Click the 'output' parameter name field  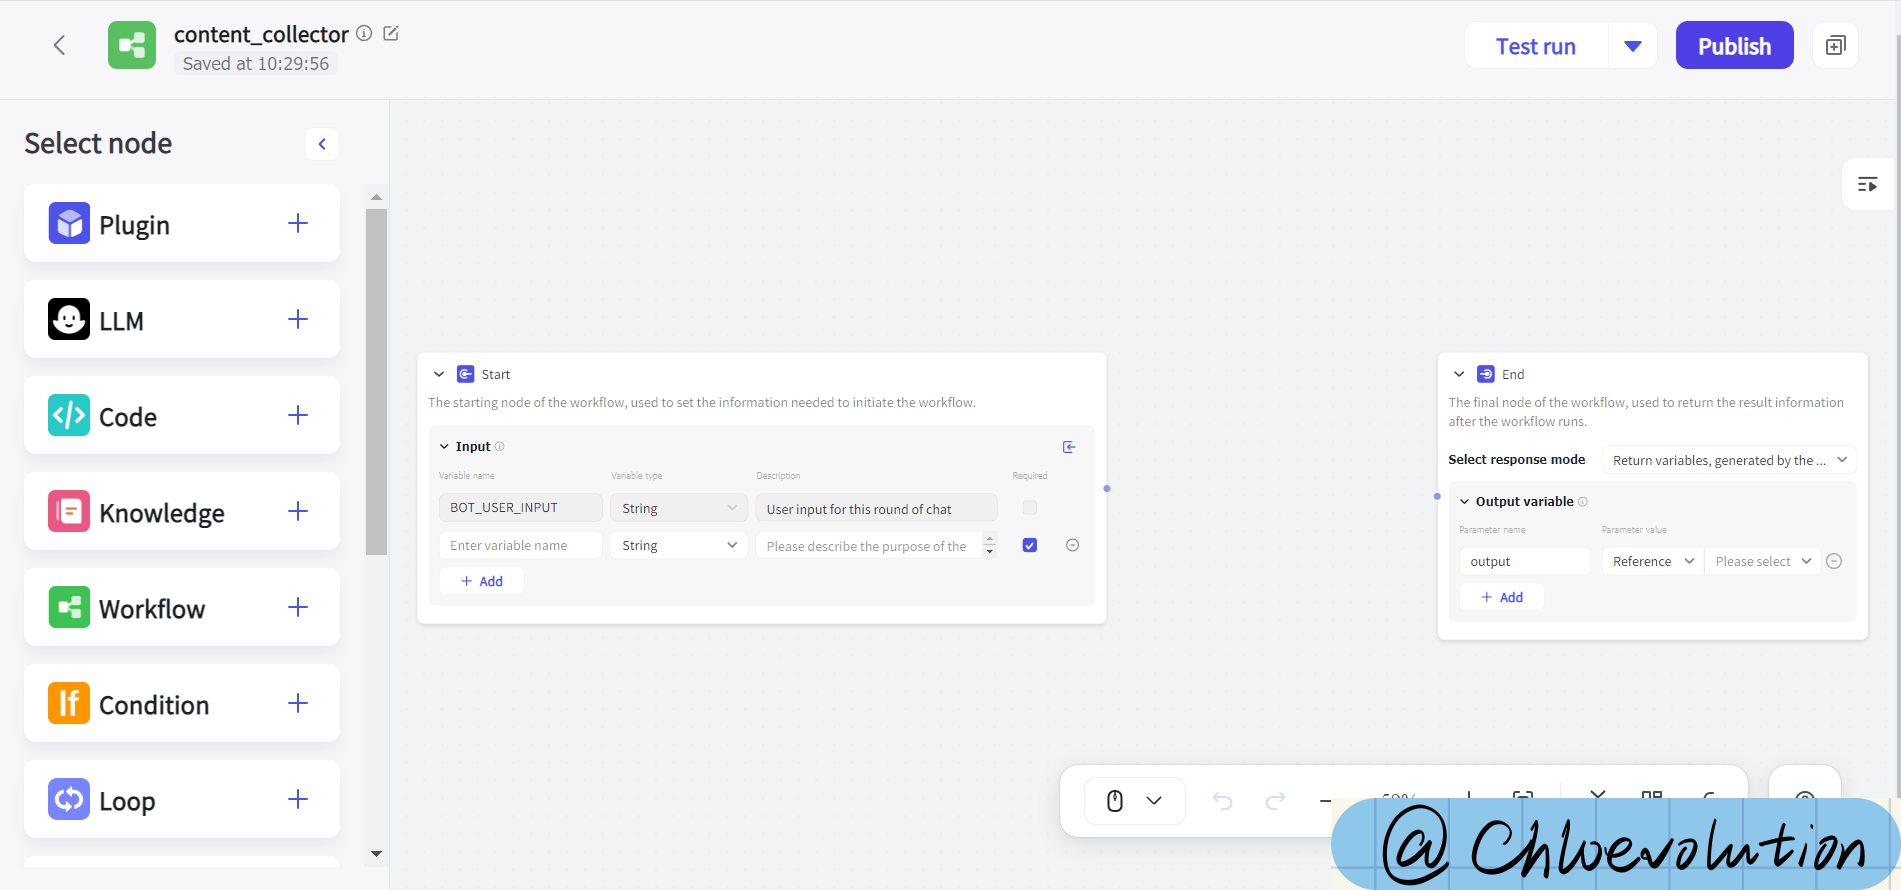click(x=1525, y=561)
